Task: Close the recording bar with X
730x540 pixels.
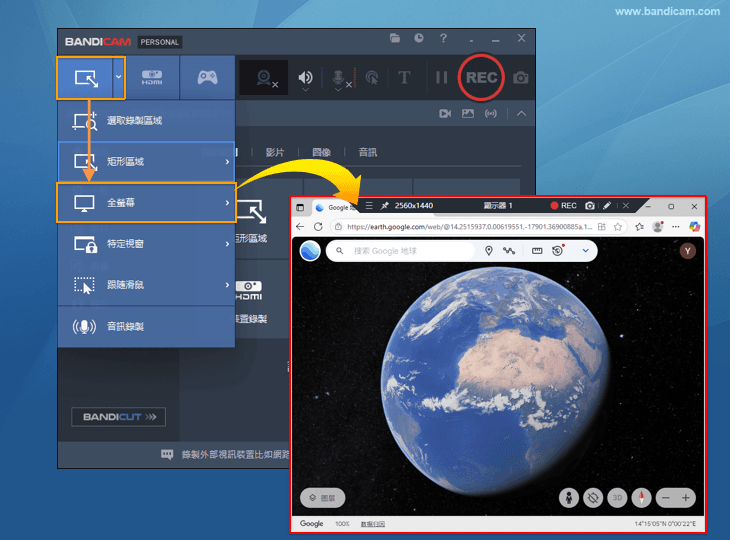Action: [x=626, y=206]
